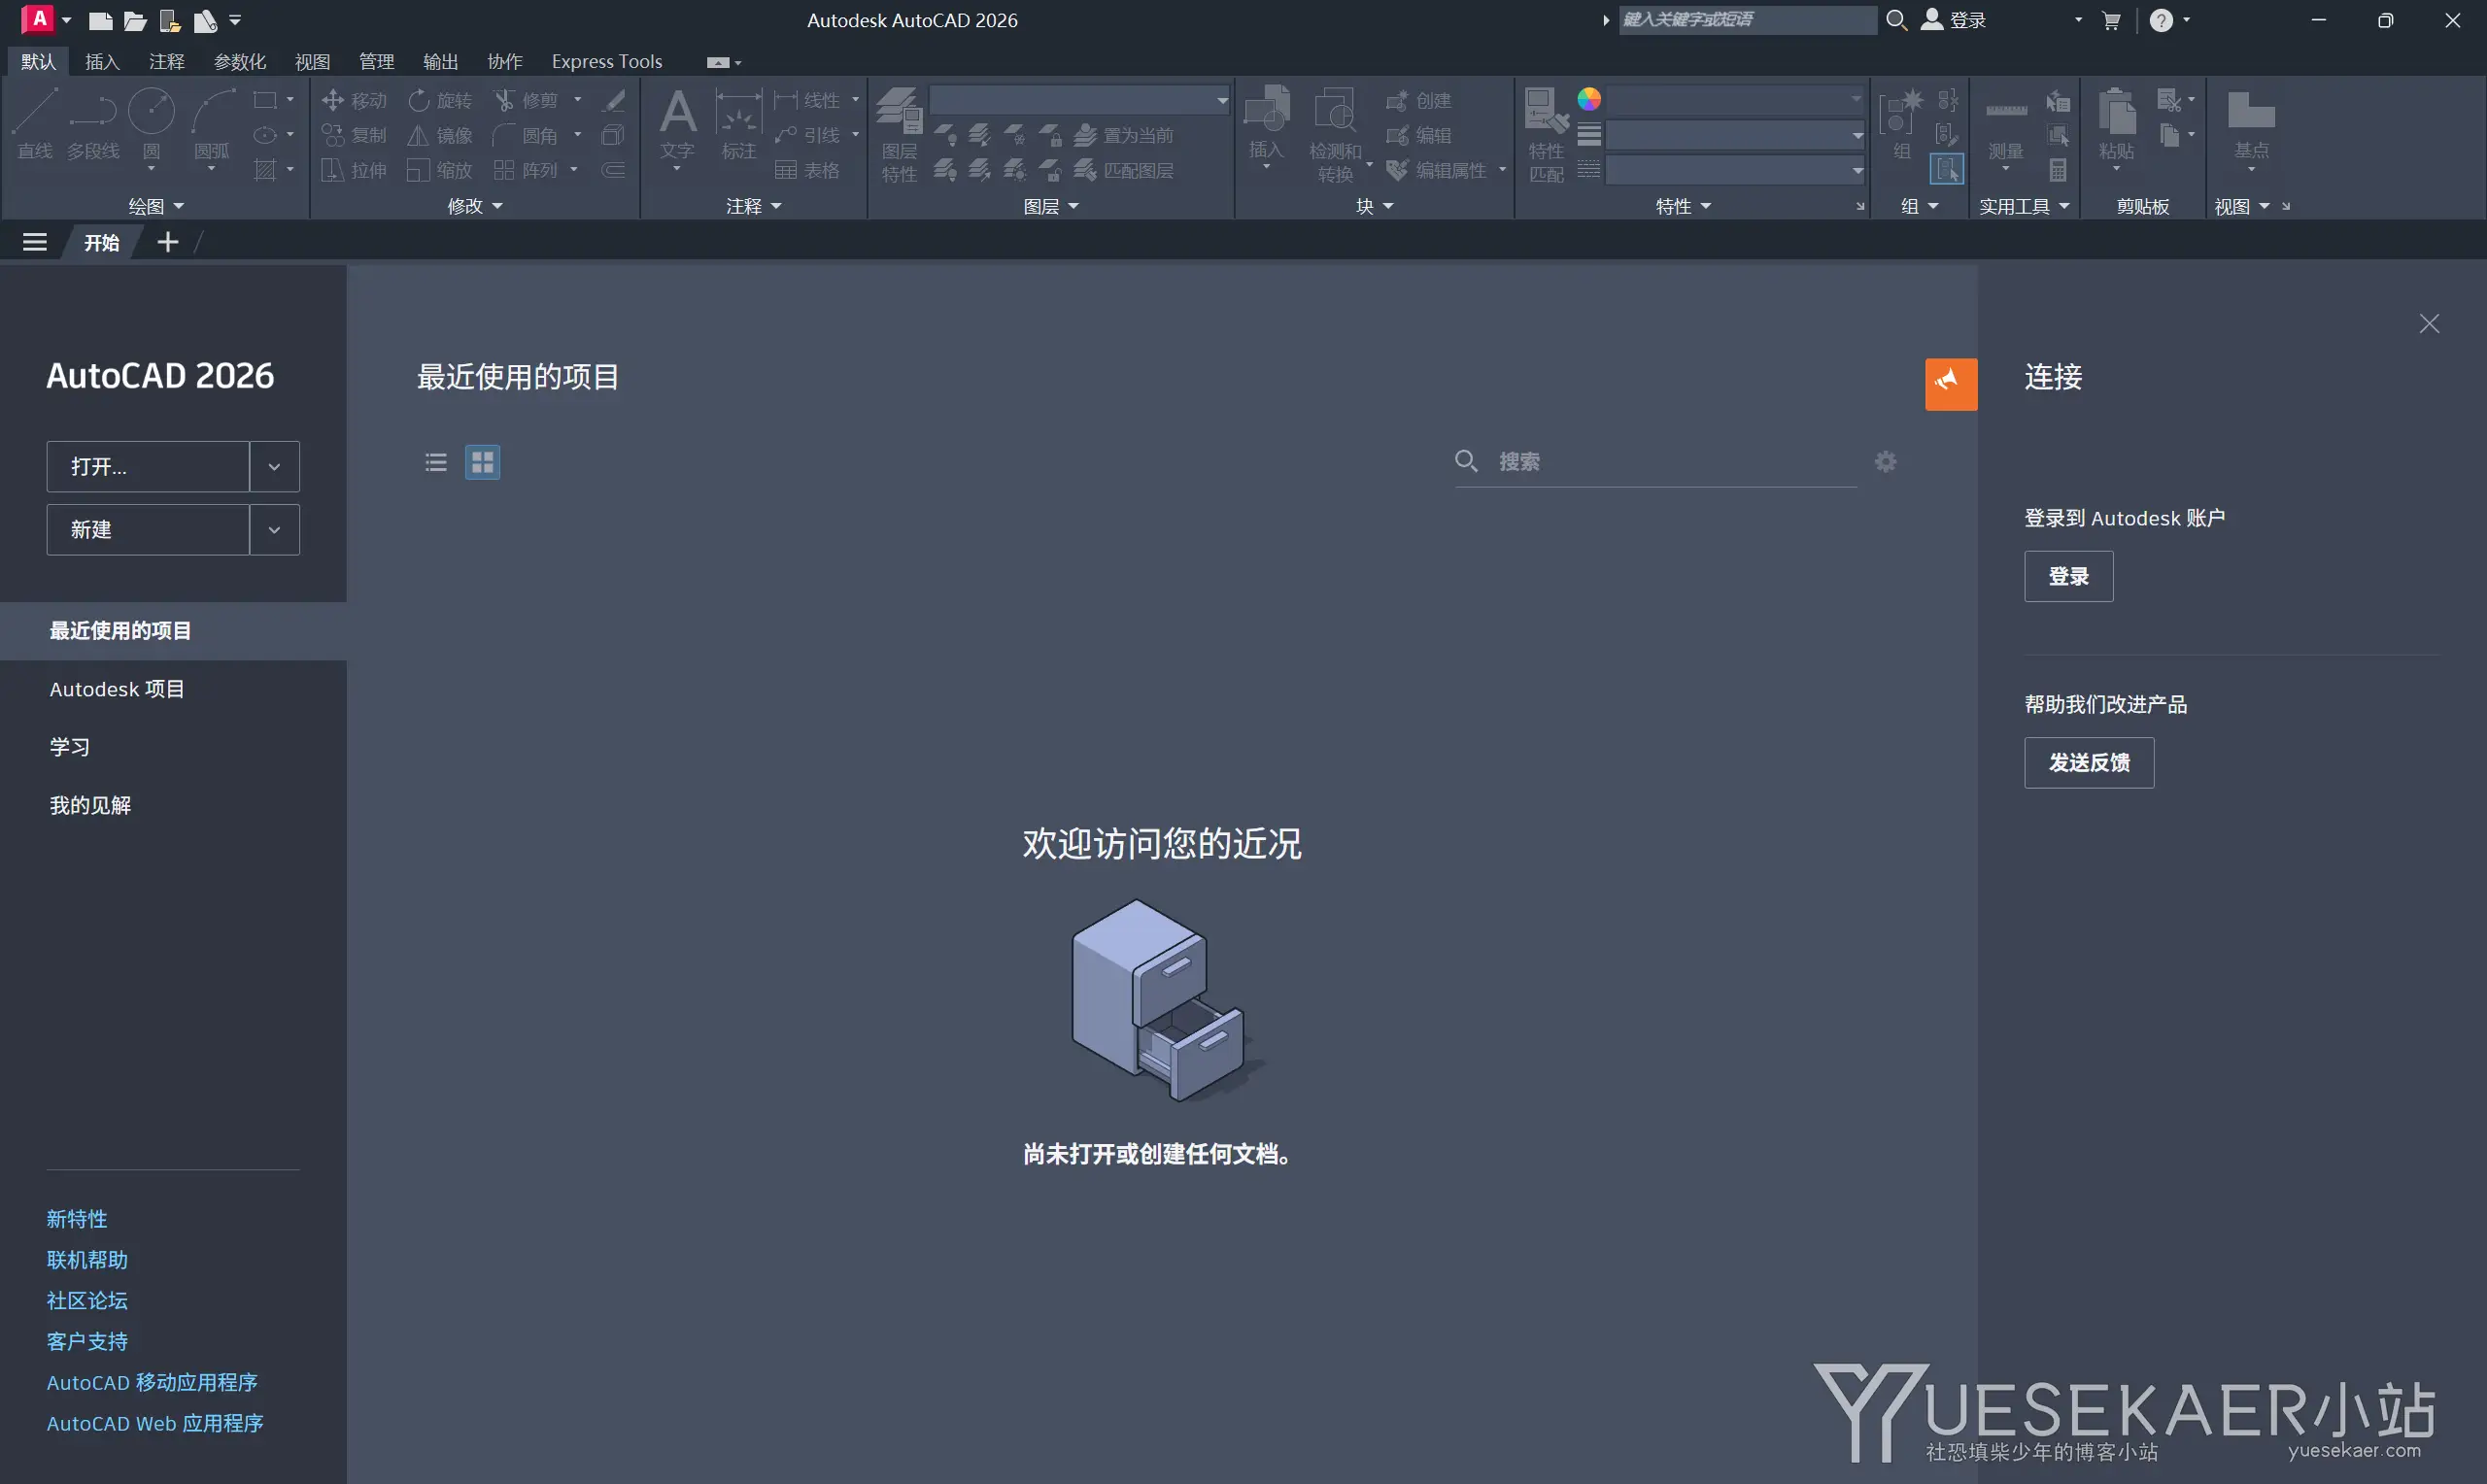This screenshot has height=1484, width=2487.
Task: Click the 发送反馈 (Send feedback) button
Action: pos(2089,762)
